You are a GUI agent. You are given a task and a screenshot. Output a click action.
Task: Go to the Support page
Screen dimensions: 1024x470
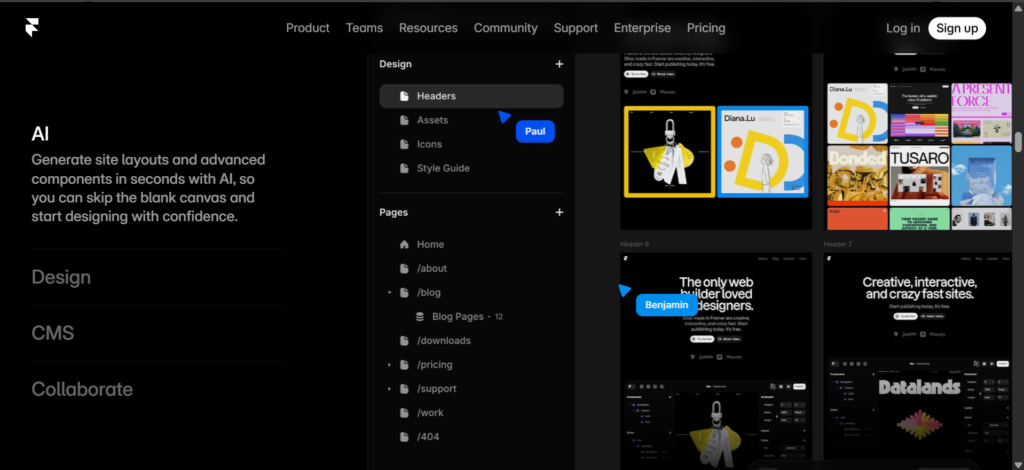(576, 28)
